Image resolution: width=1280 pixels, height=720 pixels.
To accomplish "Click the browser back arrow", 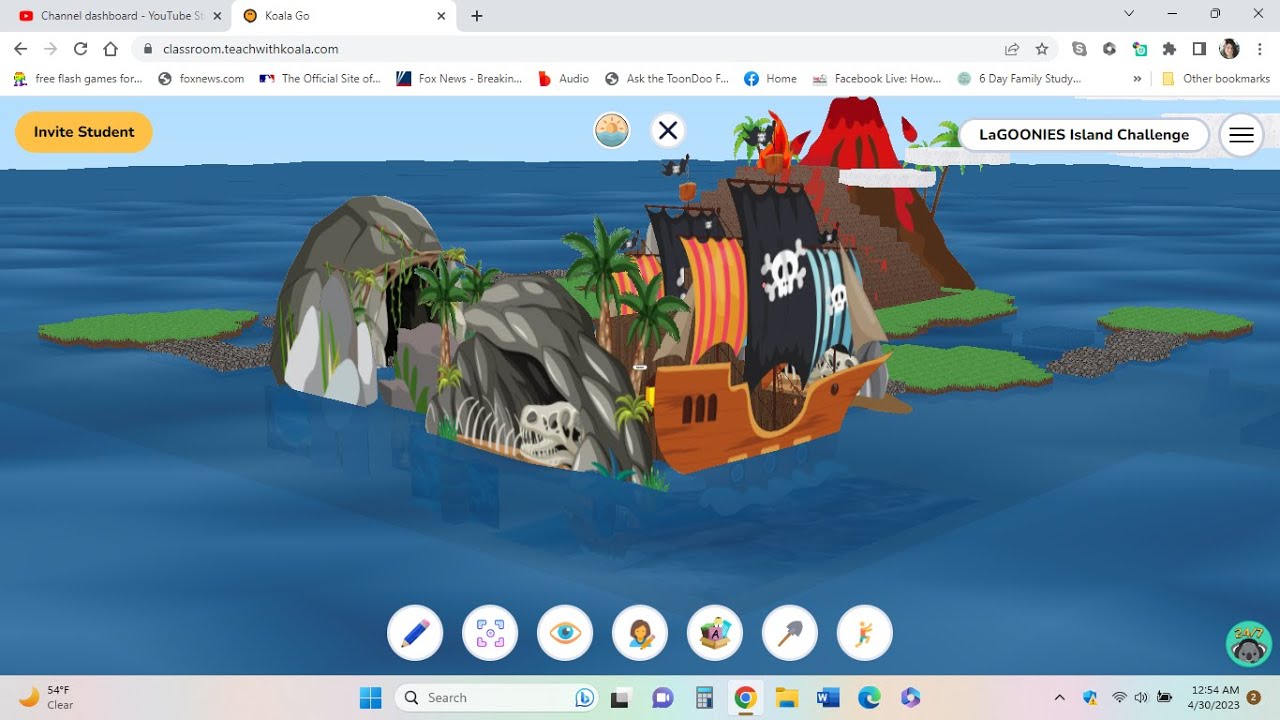I will tap(21, 49).
